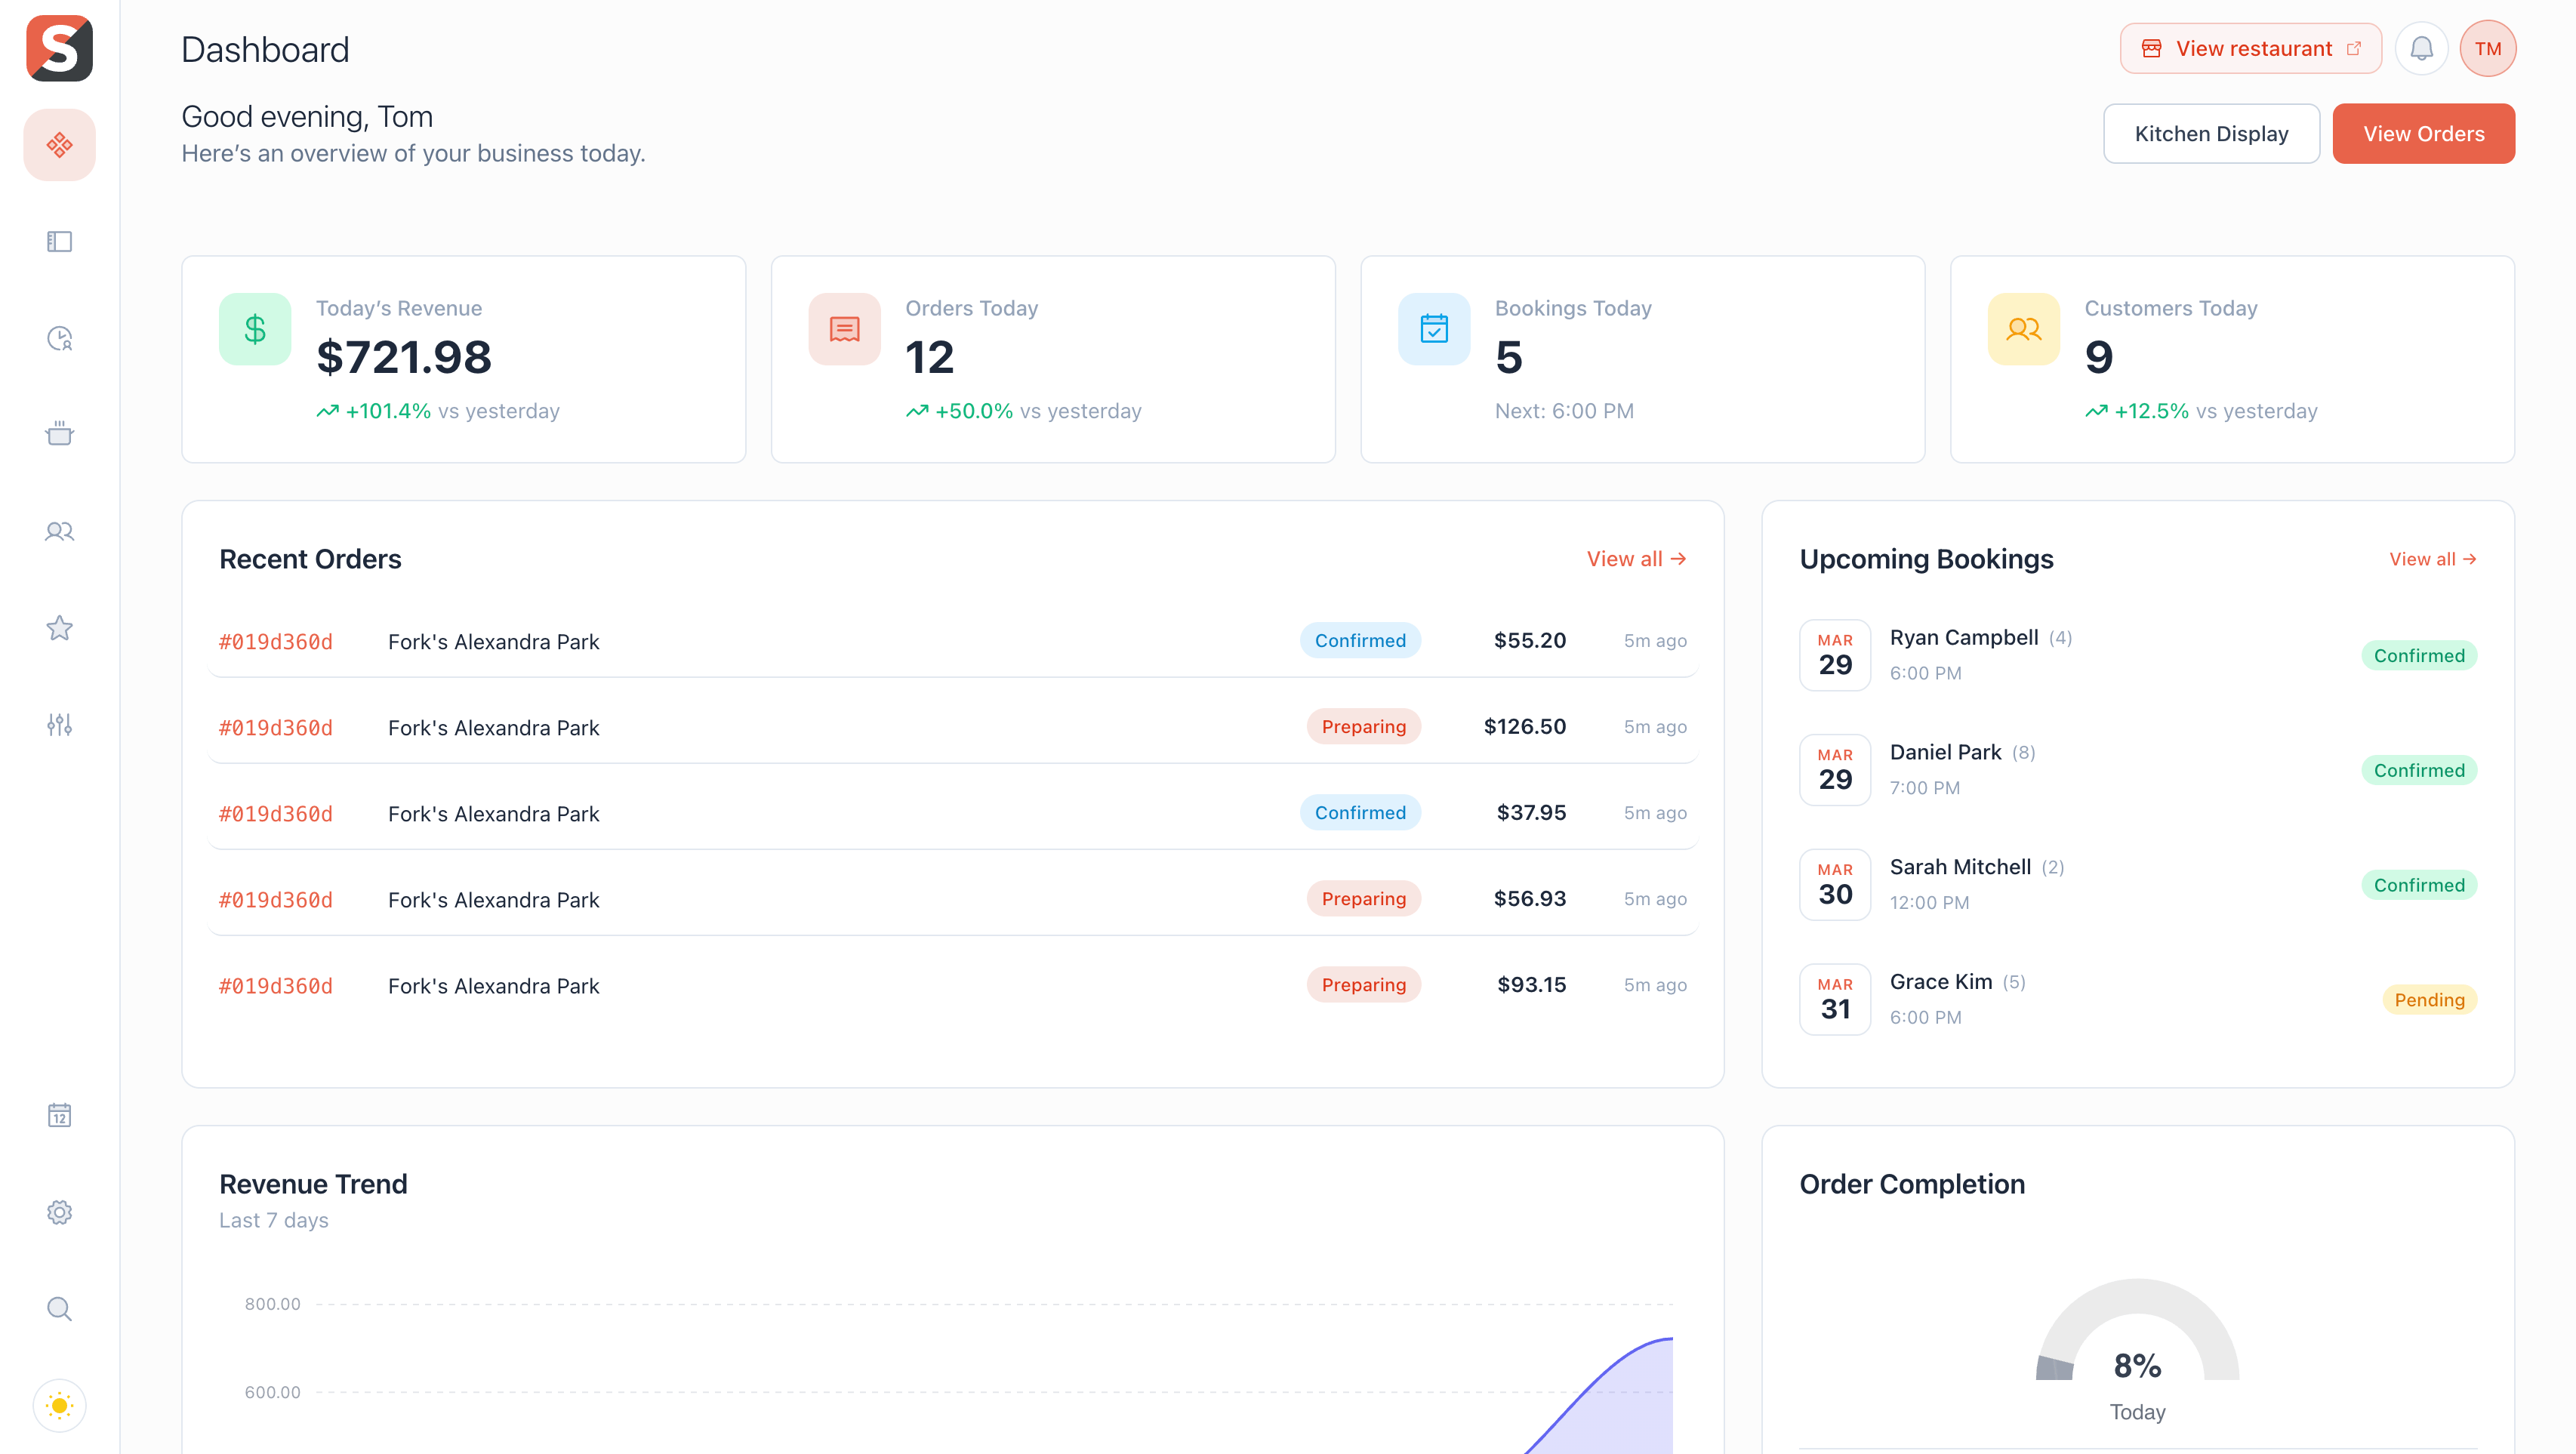The height and width of the screenshot is (1454, 2576).
Task: Open the TM profile avatar menu
Action: click(x=2489, y=47)
